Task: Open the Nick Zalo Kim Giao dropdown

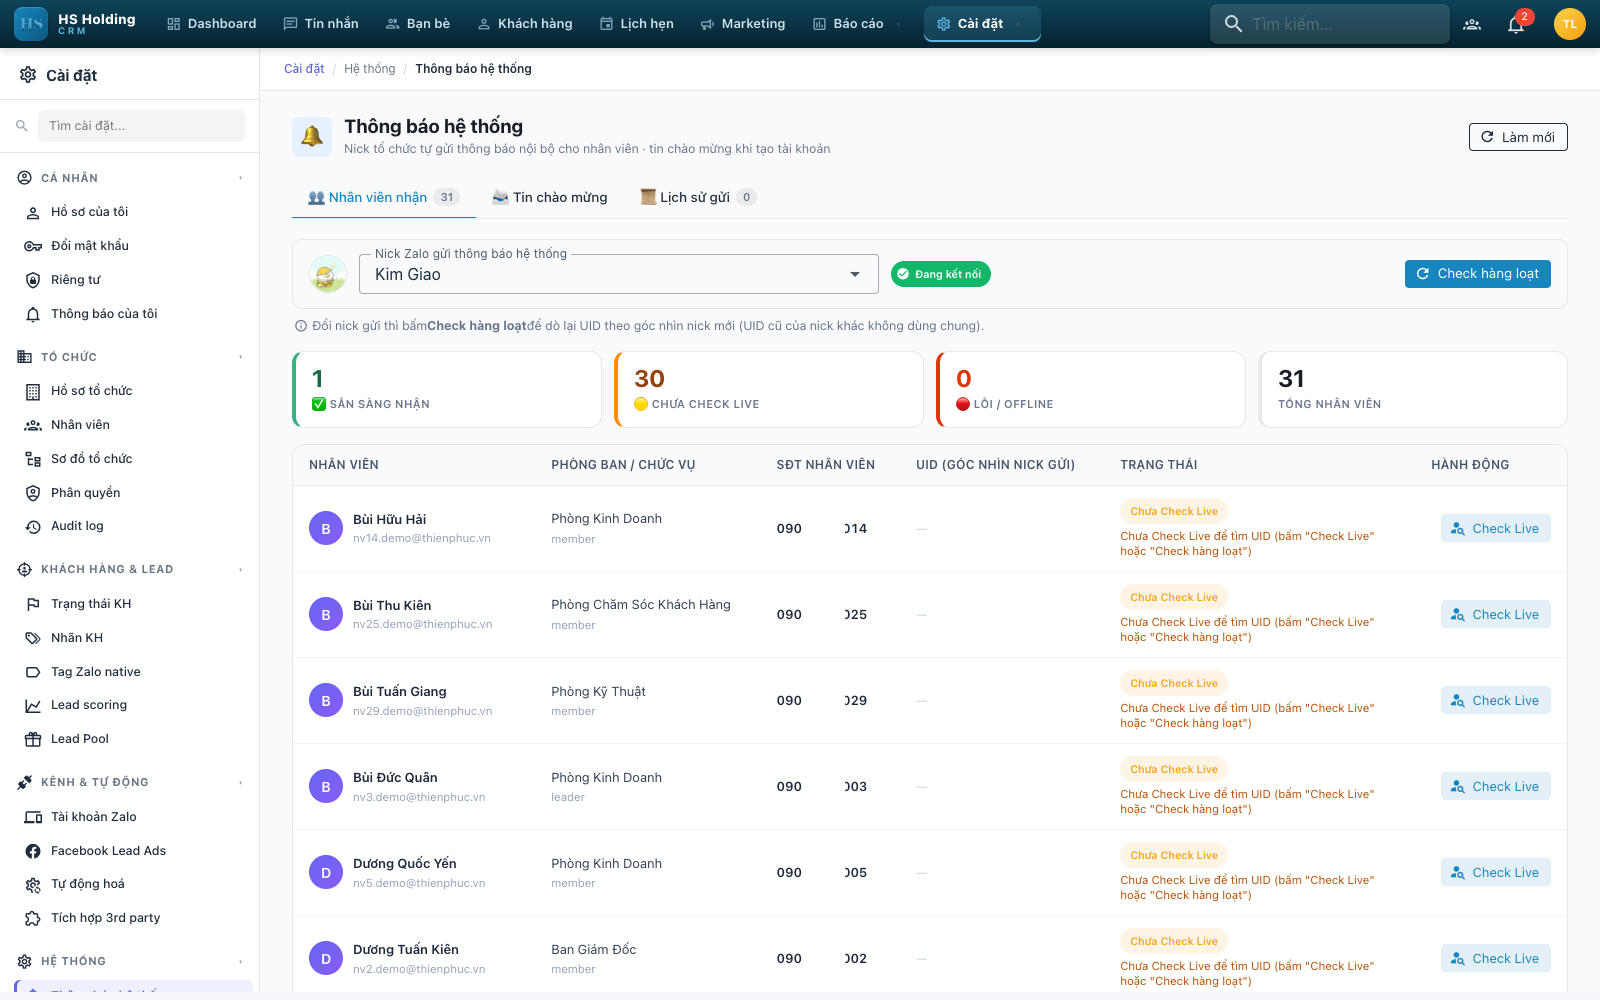Action: [618, 274]
